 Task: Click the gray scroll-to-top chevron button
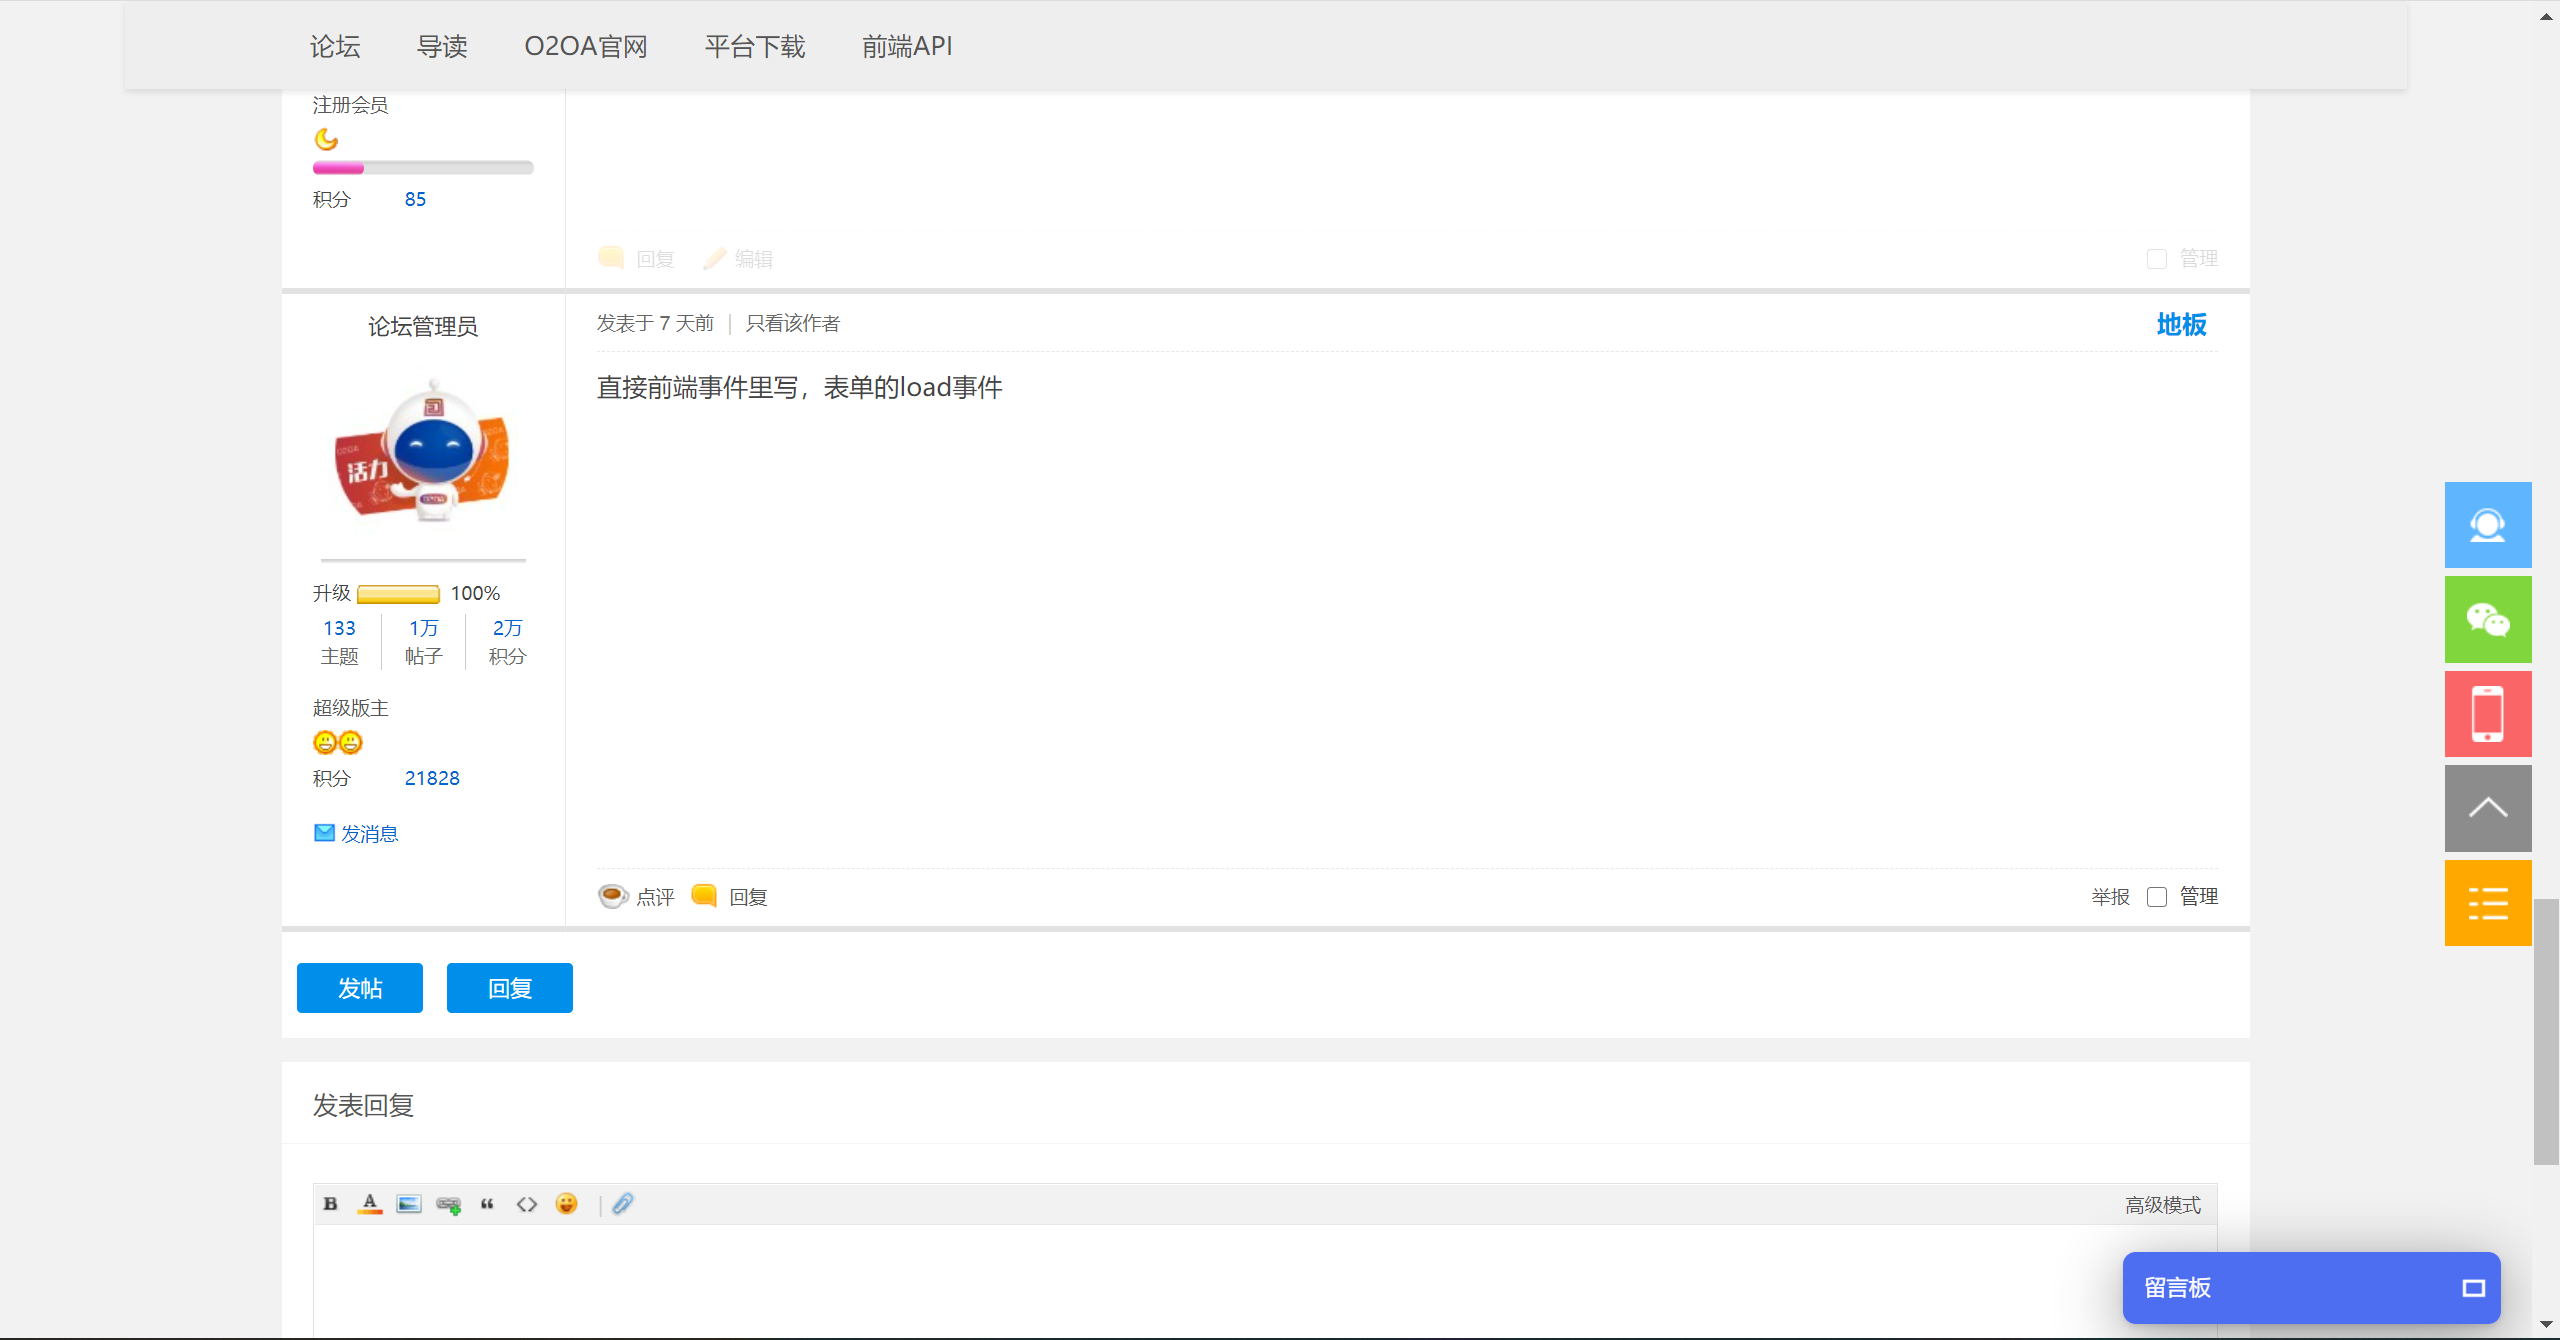coord(2487,808)
